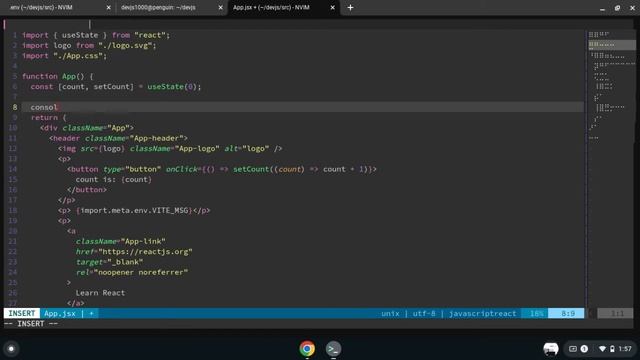This screenshot has height=360, width=640.
Task: Open a new terminal tab with plus
Action: pos(350,7)
